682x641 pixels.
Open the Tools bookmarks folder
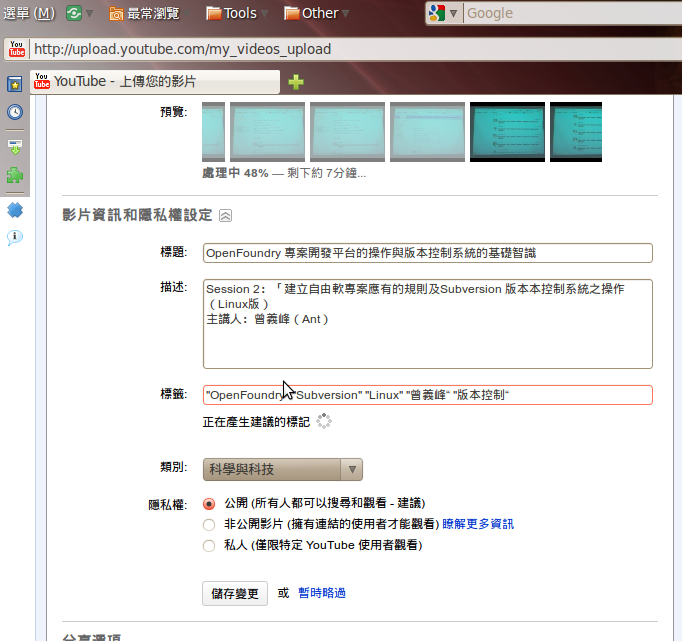pyautogui.click(x=232, y=13)
